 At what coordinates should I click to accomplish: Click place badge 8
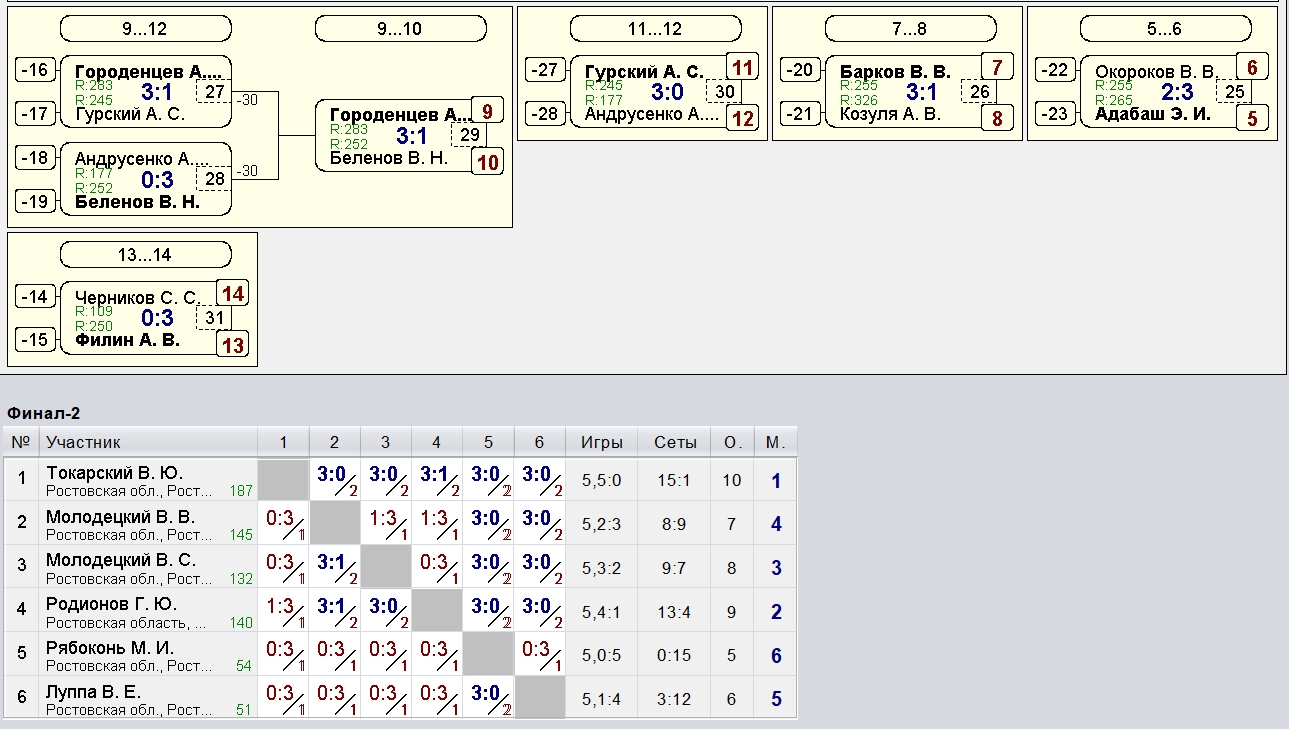coord(997,119)
